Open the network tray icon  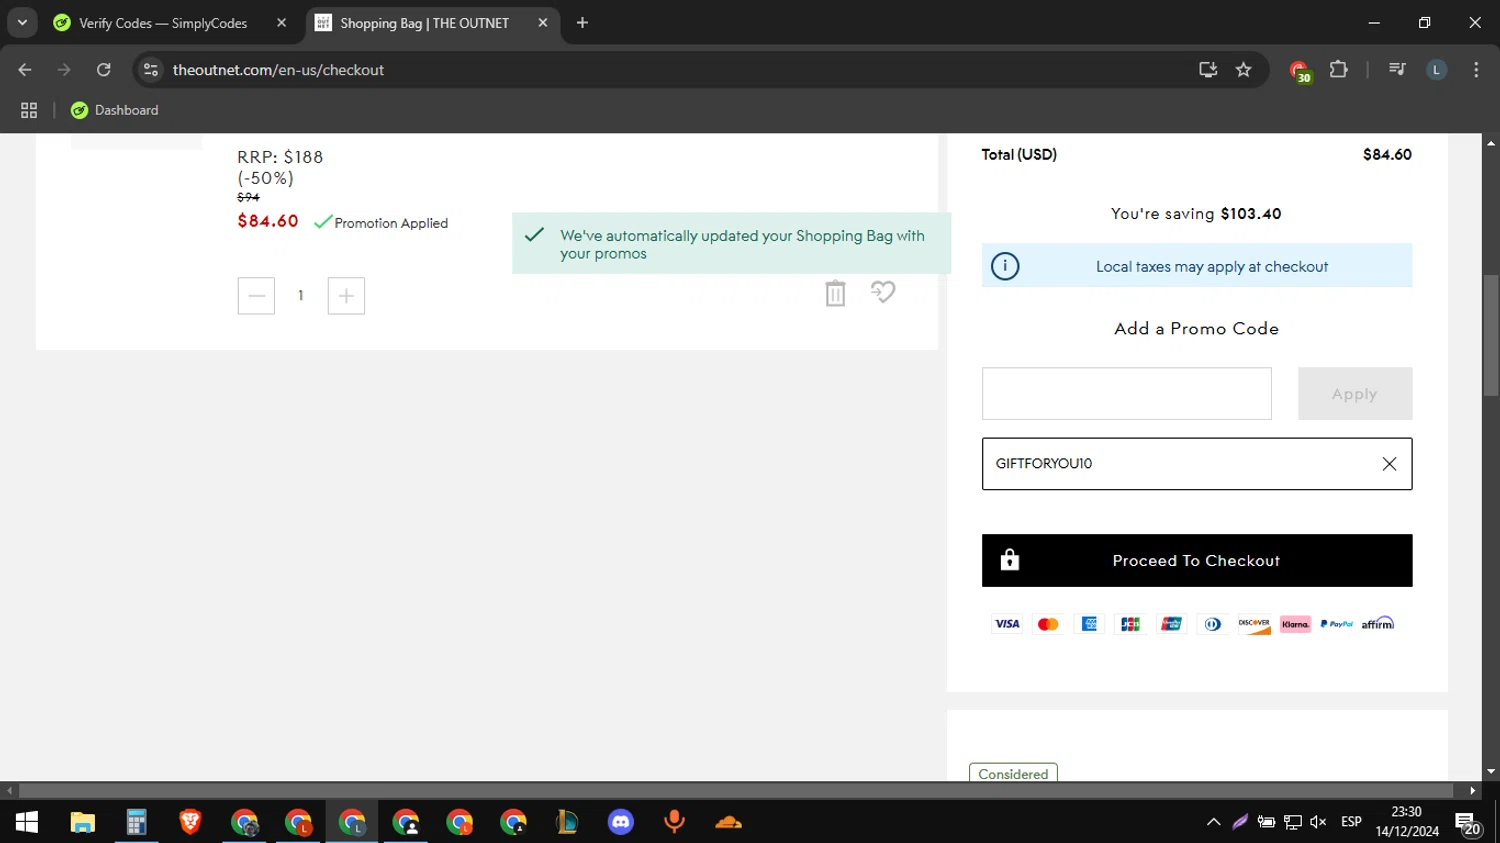pos(1292,822)
